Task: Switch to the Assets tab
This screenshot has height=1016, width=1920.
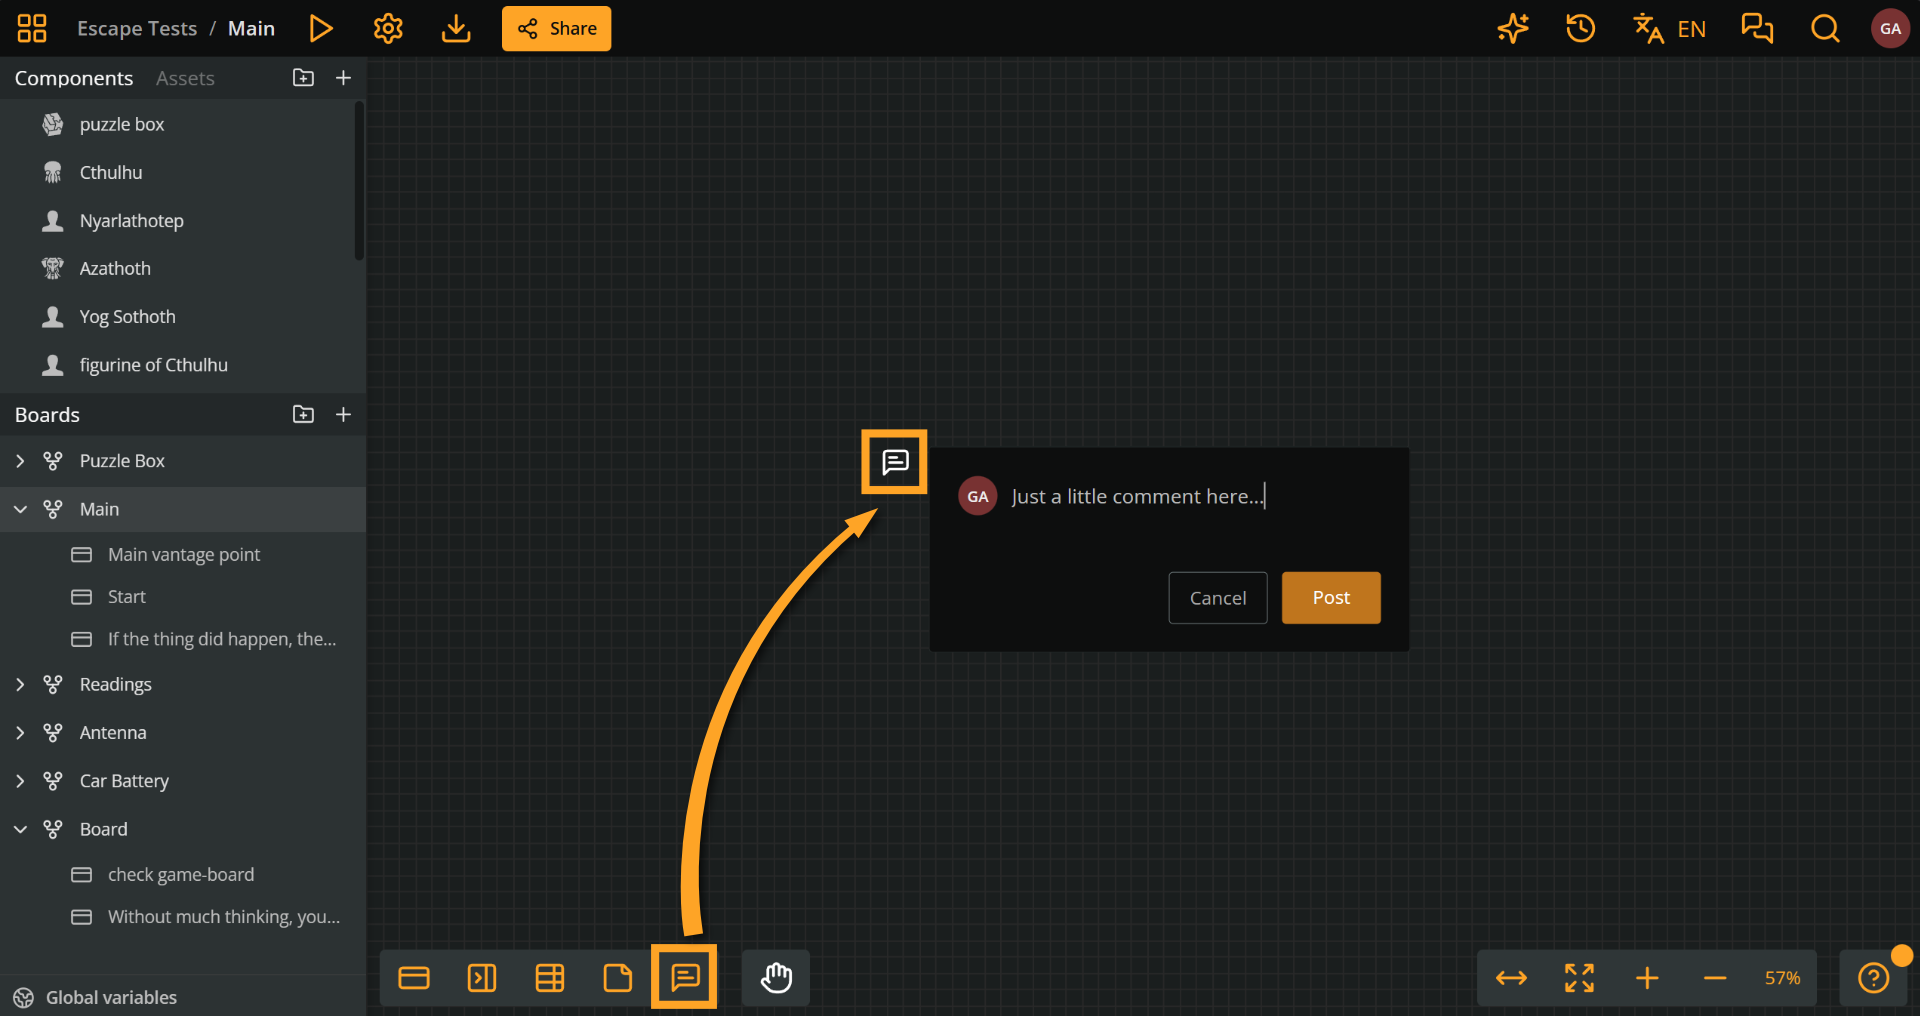Action: pos(185,78)
